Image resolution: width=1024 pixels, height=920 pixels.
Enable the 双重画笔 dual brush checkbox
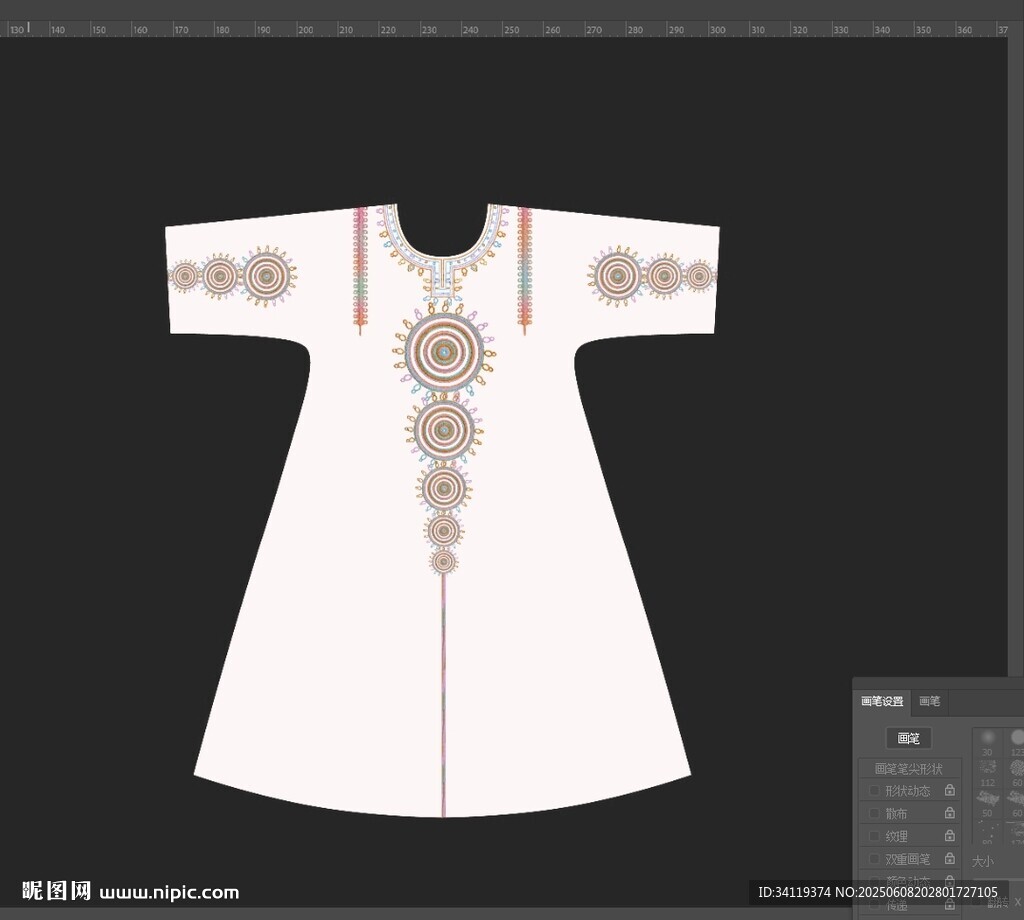(874, 859)
